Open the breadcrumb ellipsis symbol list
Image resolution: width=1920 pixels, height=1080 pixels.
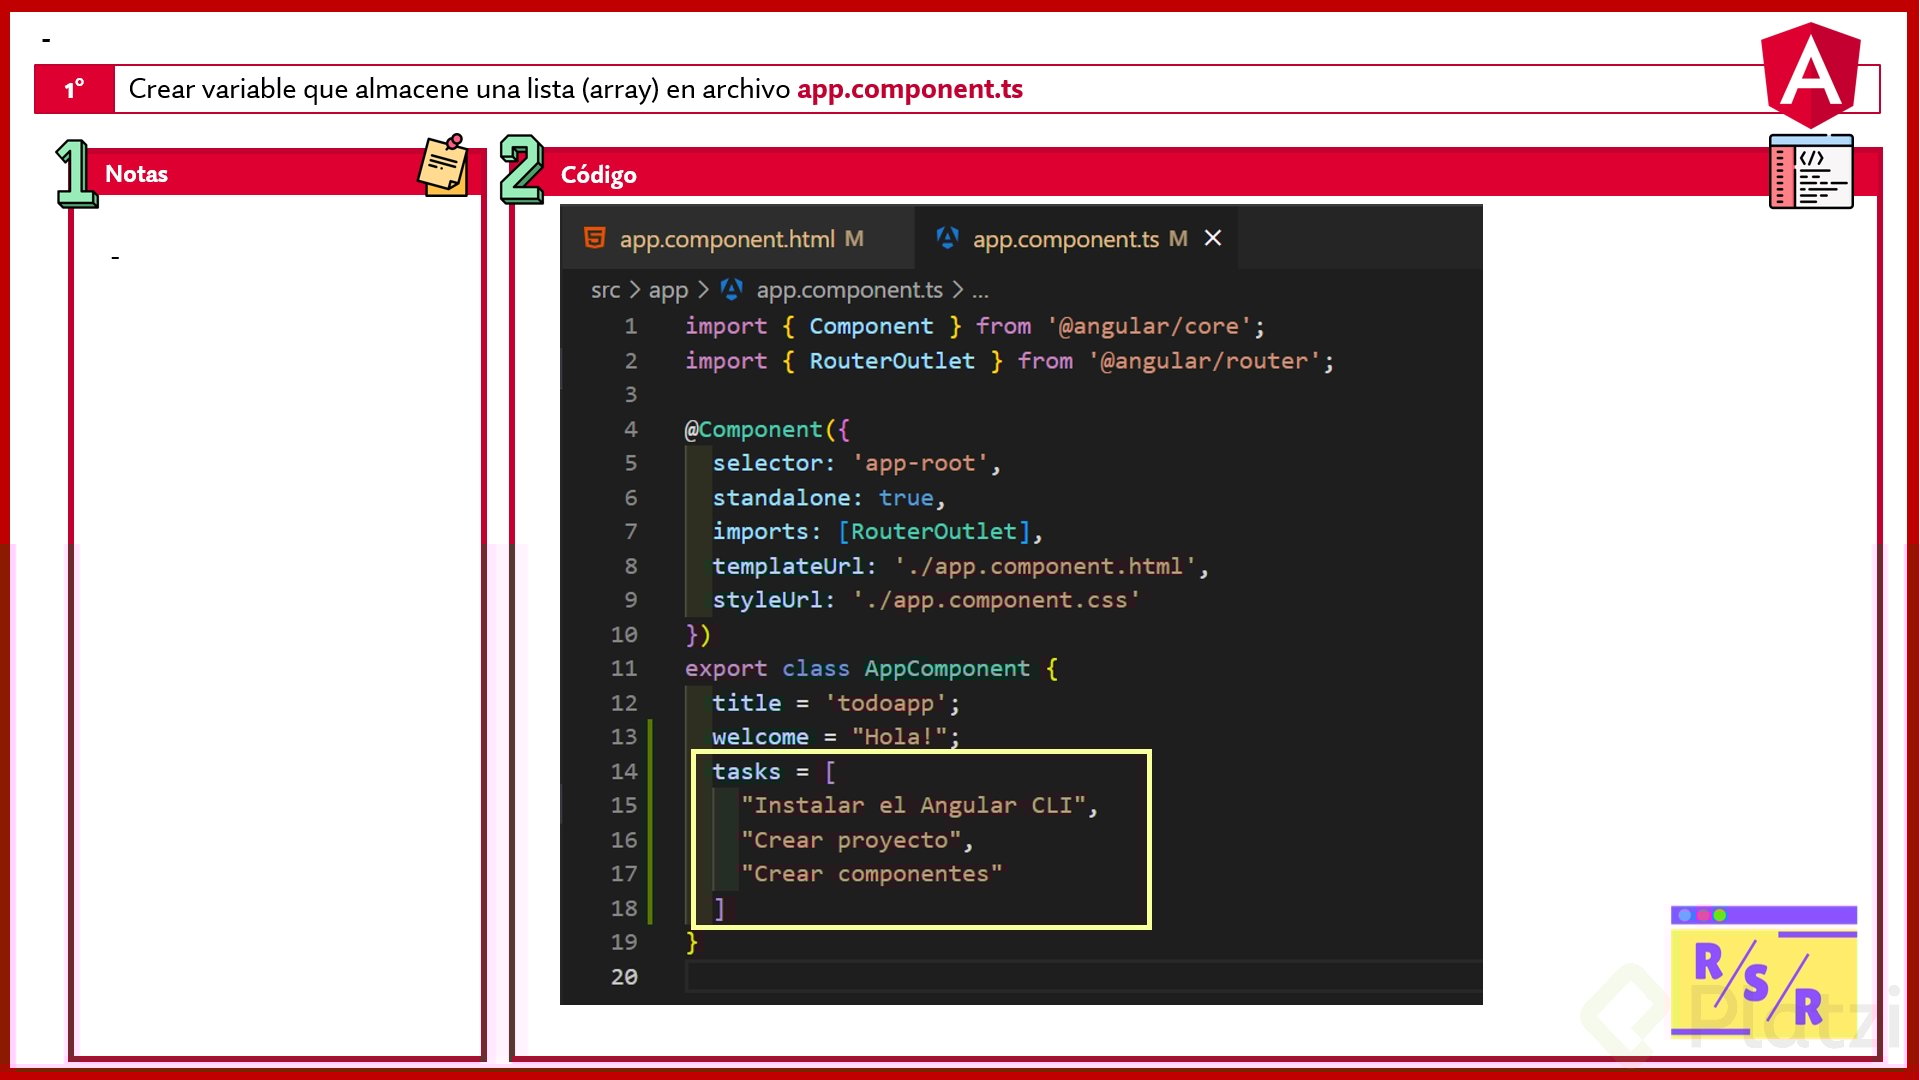980,290
